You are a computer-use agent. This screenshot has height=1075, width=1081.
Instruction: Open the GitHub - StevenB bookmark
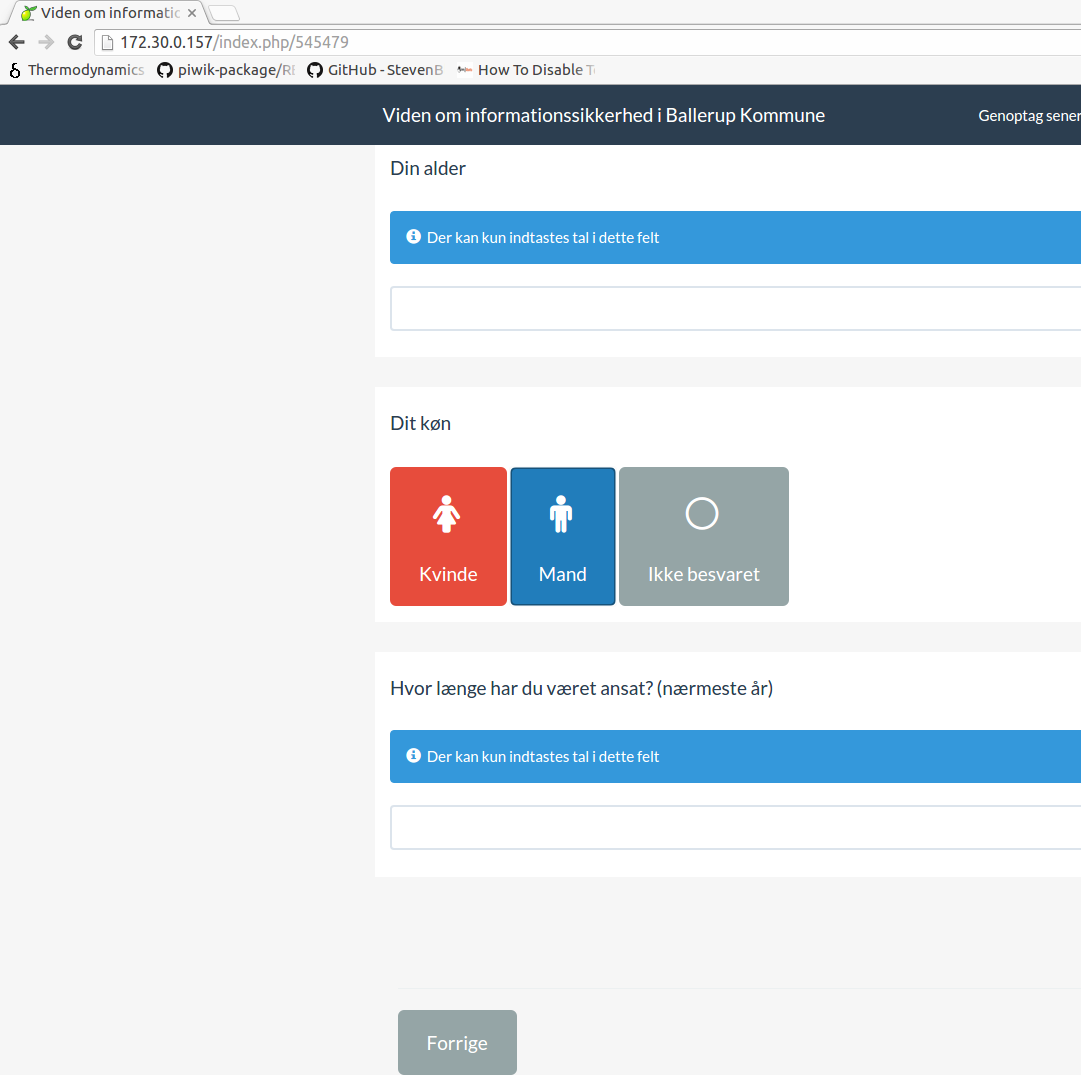[375, 70]
